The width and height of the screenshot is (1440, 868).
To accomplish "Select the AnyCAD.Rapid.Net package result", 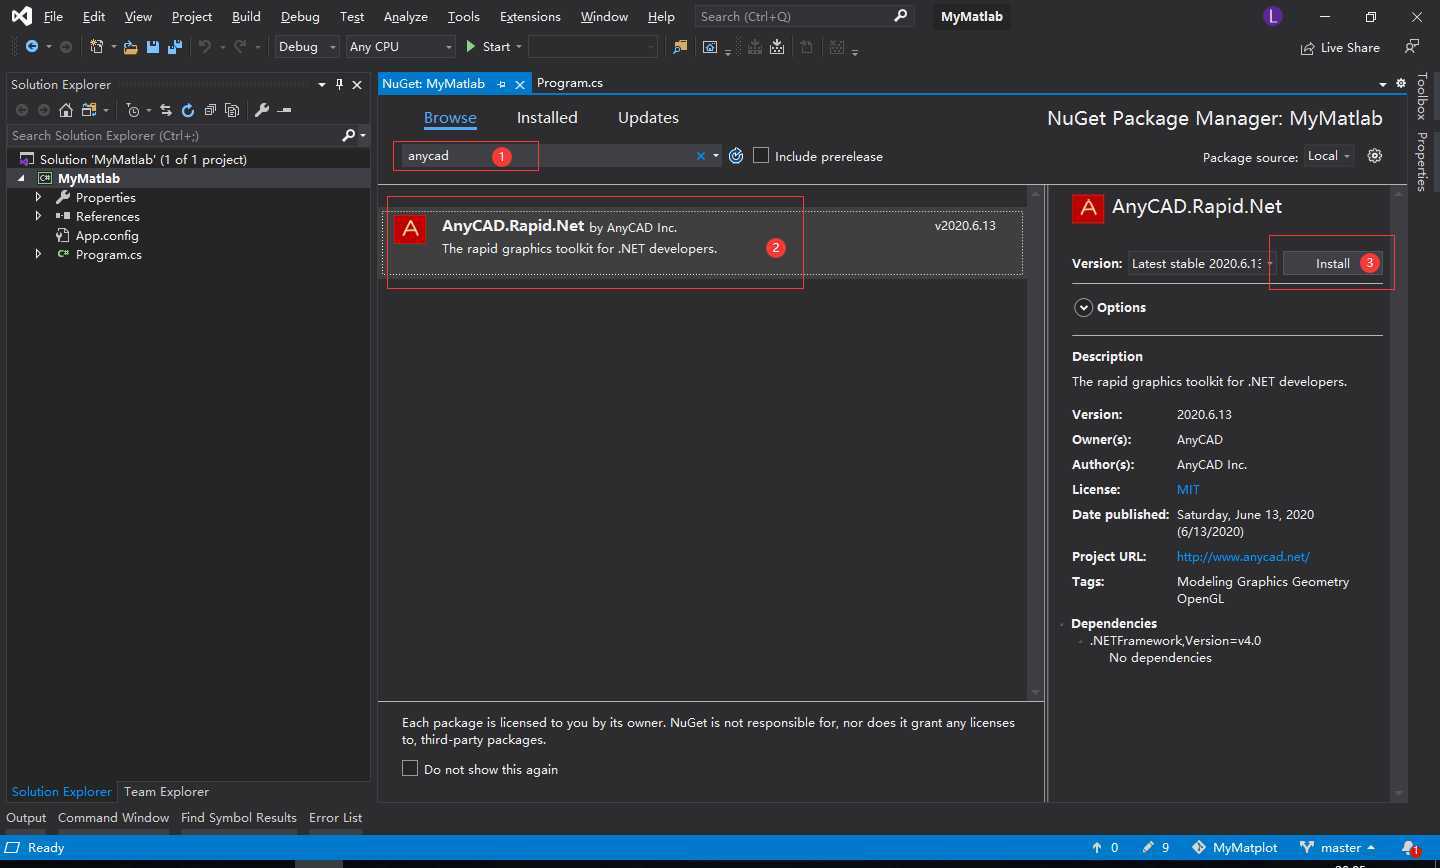I will coord(702,242).
